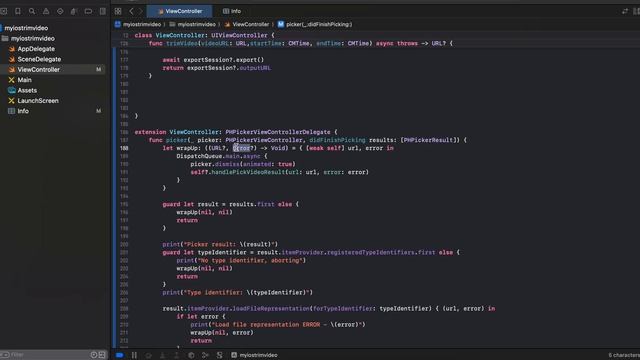This screenshot has height=360, width=640.
Task: Open the Issue navigator warning icon
Action: click(46, 11)
